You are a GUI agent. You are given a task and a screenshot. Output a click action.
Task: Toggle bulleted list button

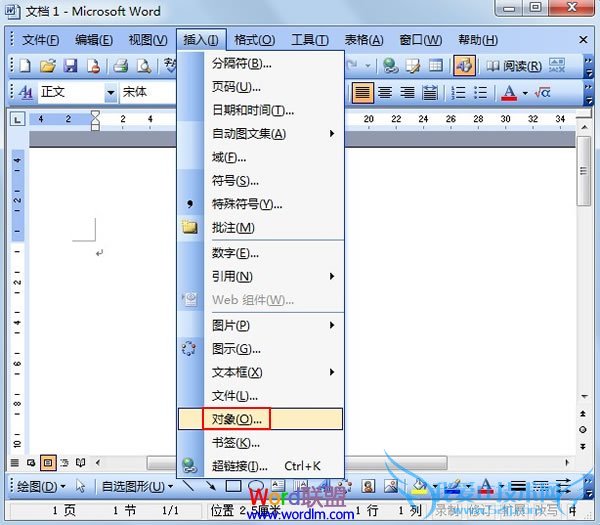pos(481,93)
